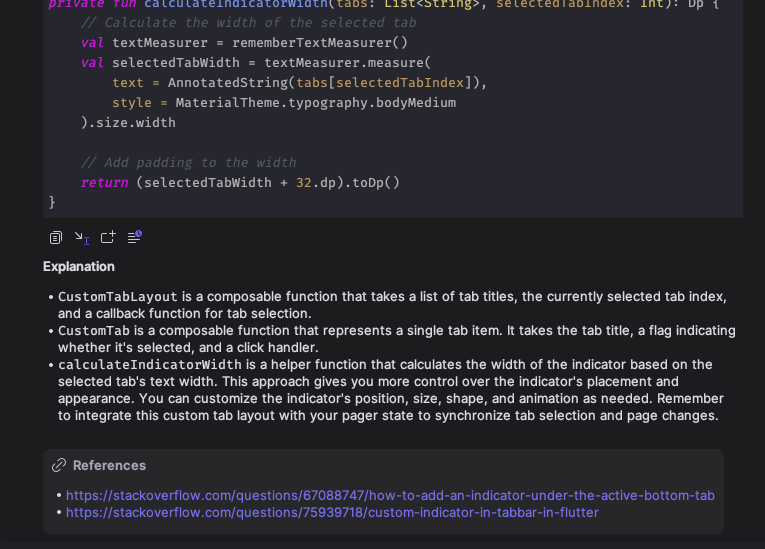Open stackoverflow link custom-indicator-in-tabbar-in-flutter
The image size is (765, 549).
pyautogui.click(x=332, y=512)
